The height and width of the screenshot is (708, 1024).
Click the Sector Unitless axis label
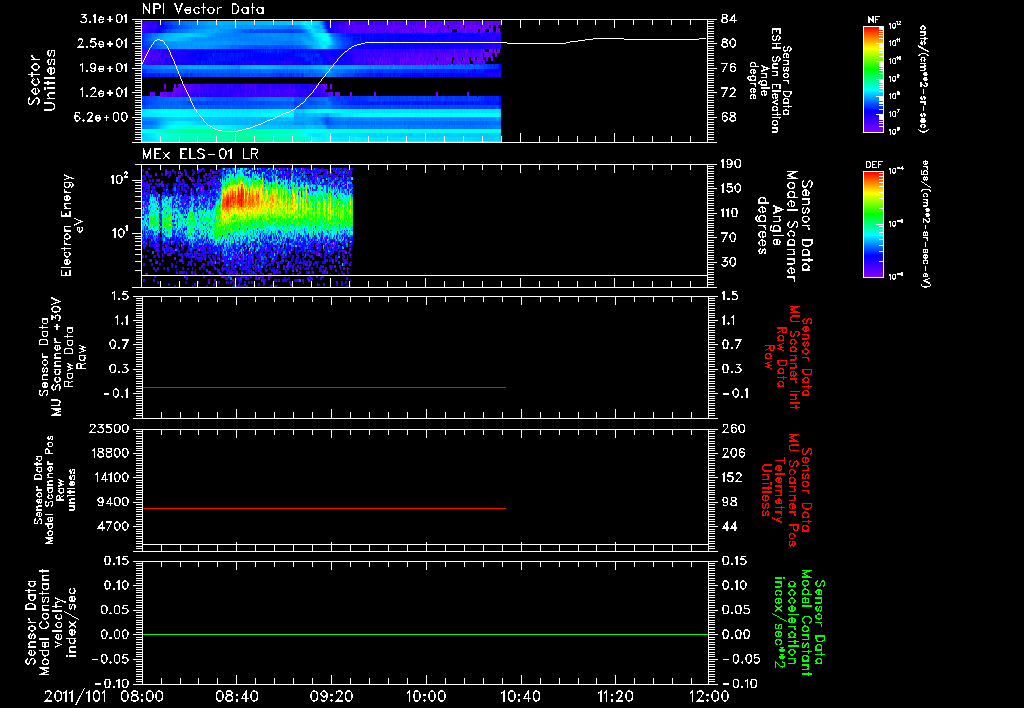pos(42,80)
